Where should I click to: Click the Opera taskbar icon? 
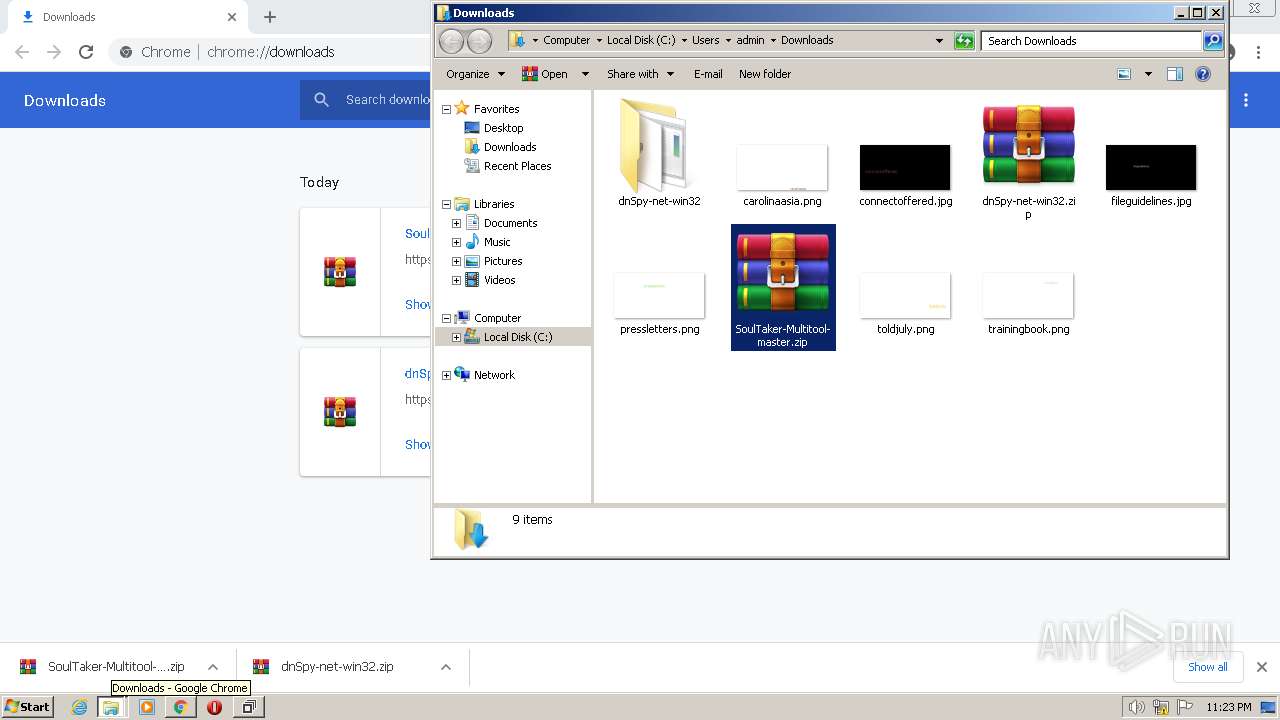click(x=214, y=707)
